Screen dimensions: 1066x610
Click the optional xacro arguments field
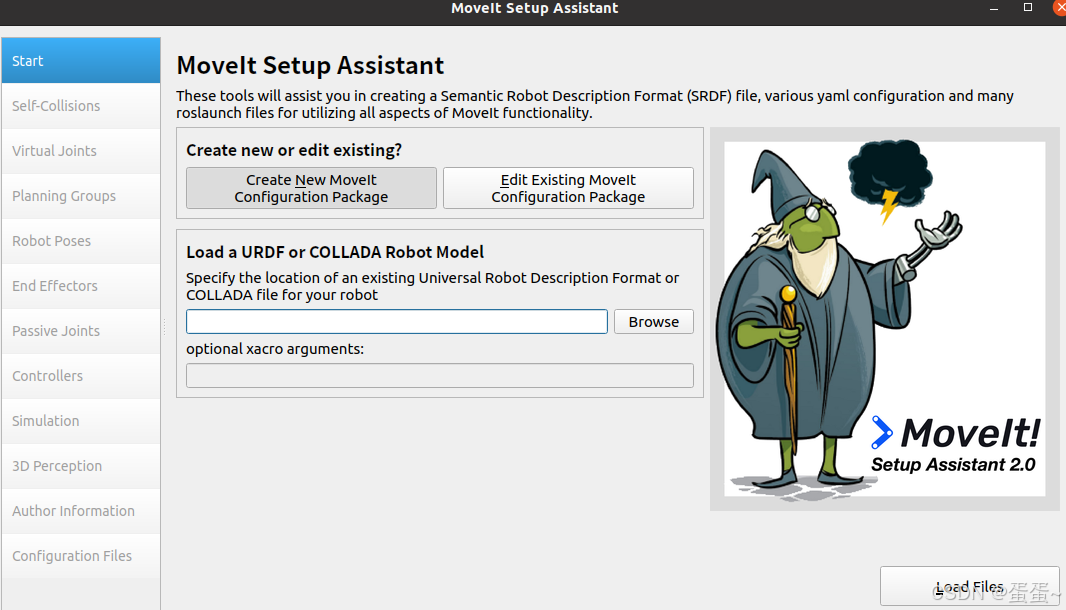440,375
